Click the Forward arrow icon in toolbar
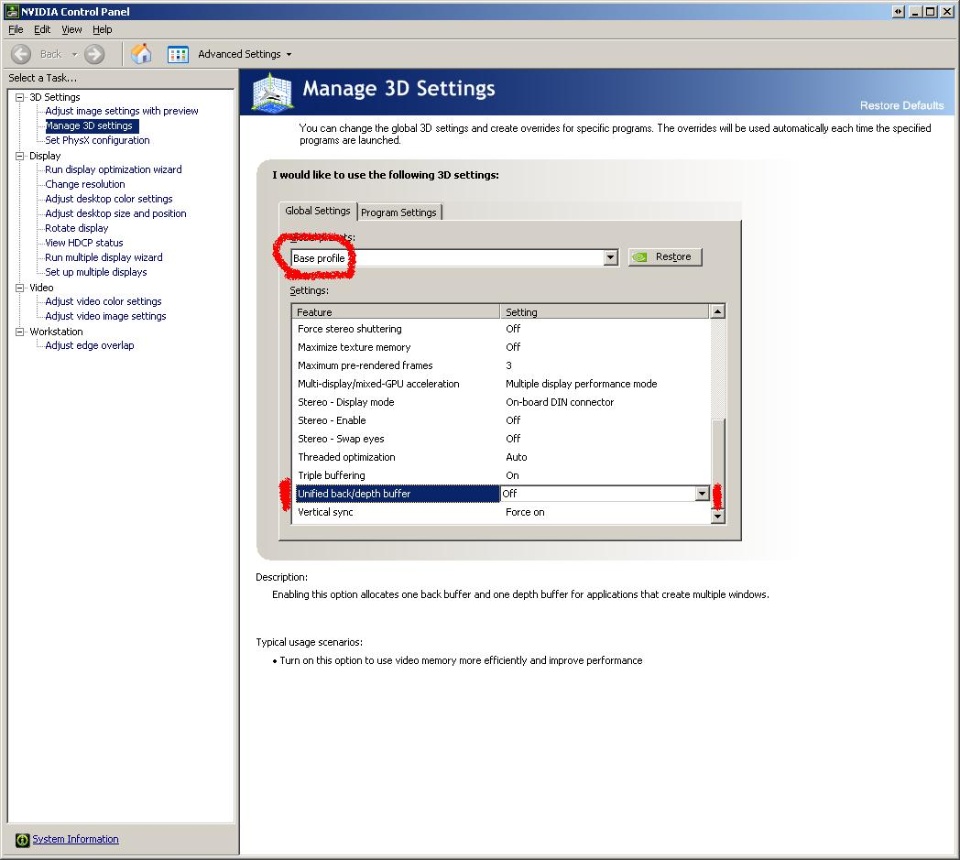Viewport: 960px width, 860px height. tap(94, 54)
